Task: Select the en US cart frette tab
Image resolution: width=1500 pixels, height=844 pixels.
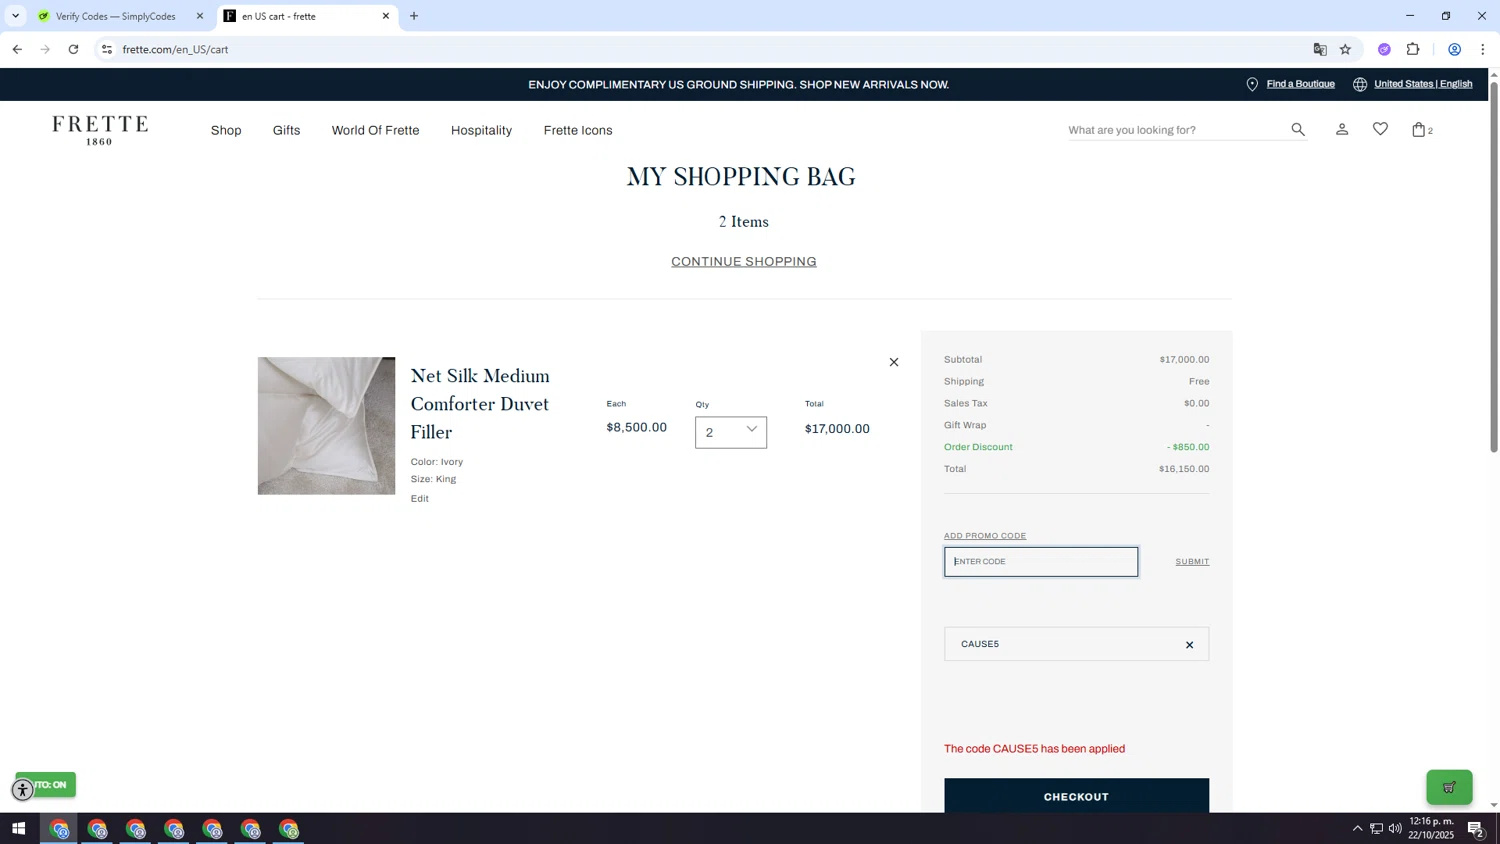Action: (x=300, y=16)
